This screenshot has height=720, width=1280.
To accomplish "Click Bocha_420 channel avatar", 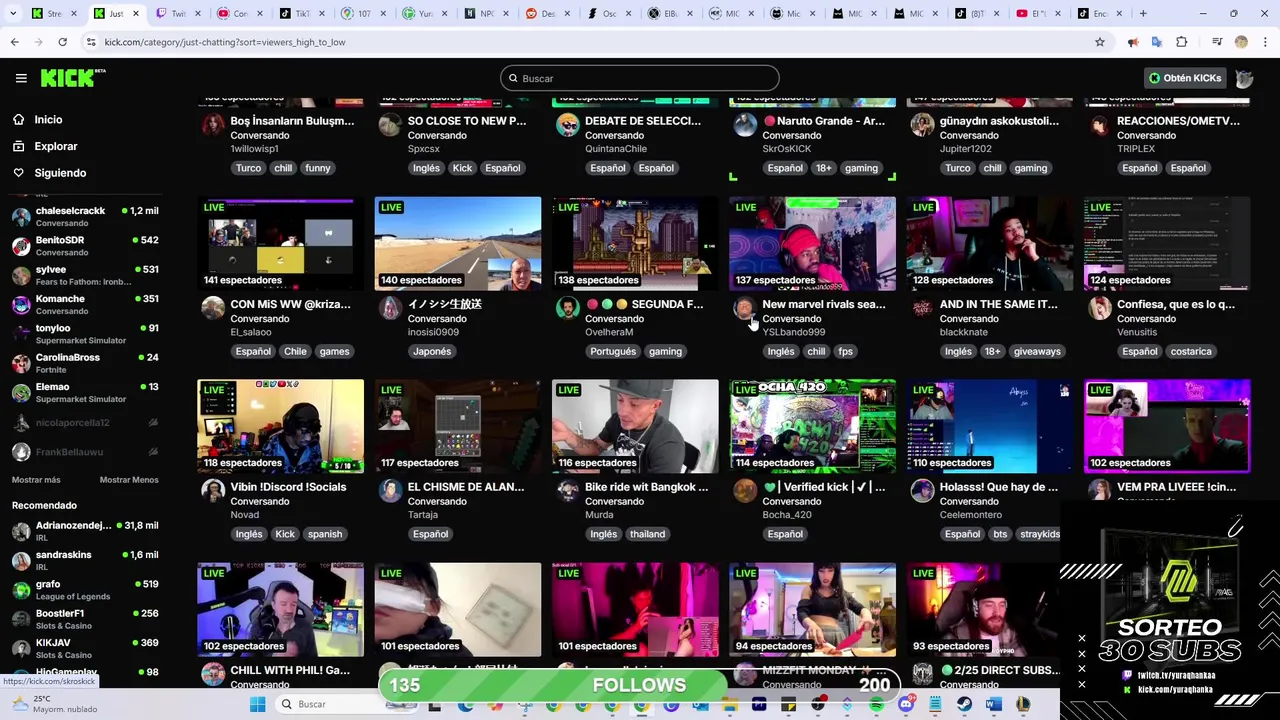I will point(745,491).
